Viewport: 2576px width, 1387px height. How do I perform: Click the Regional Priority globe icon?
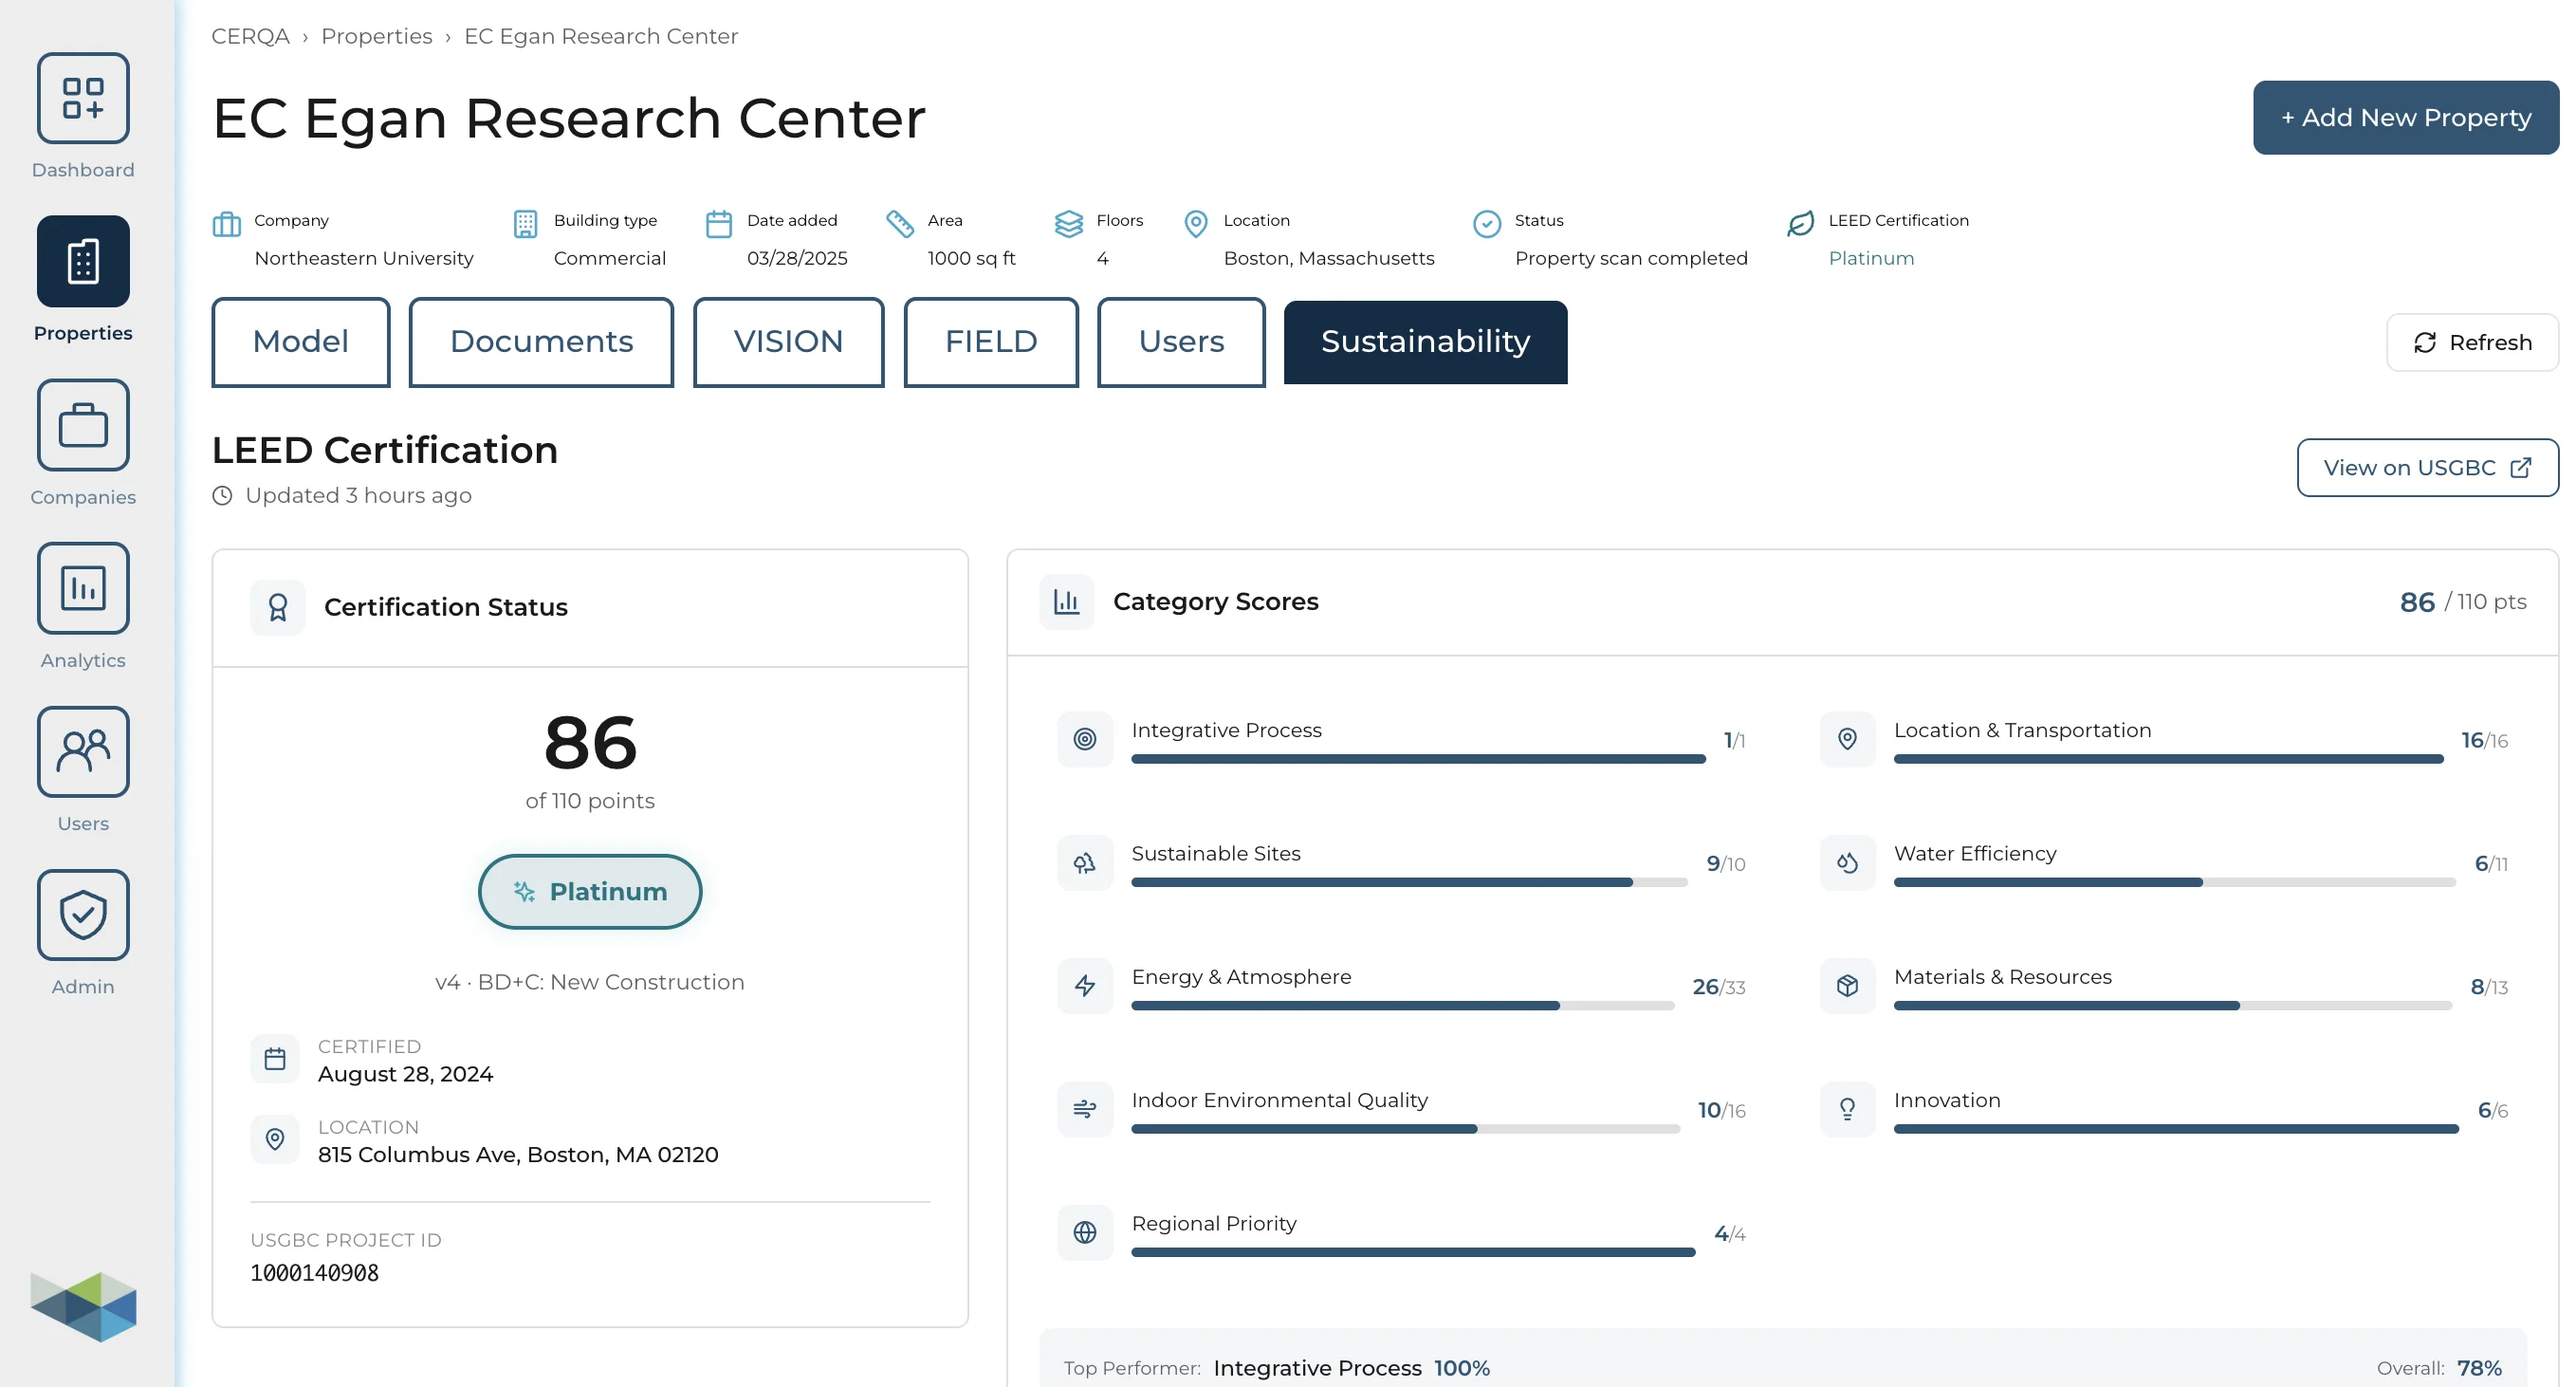pos(1084,1232)
